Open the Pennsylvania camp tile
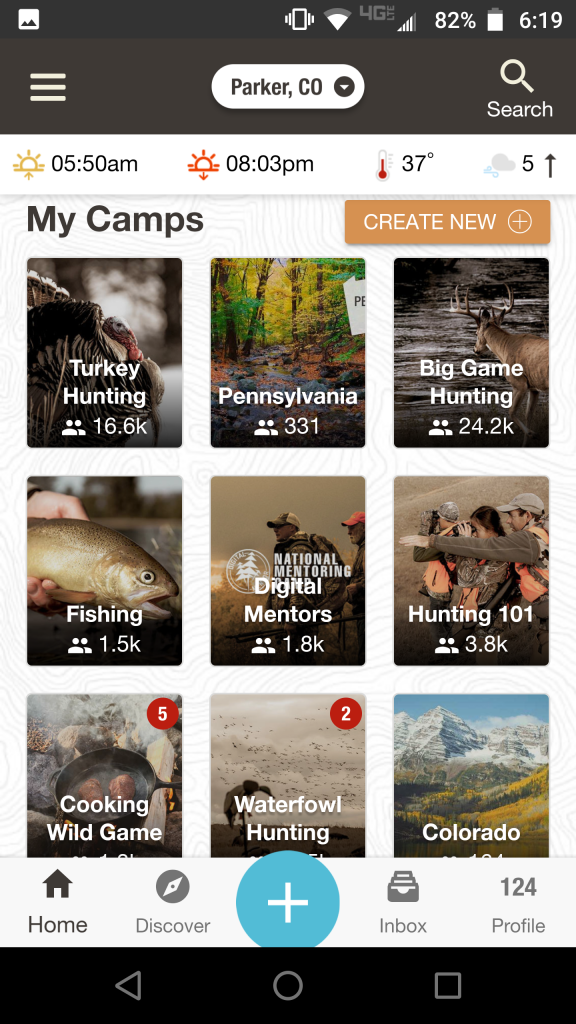Viewport: 576px width, 1024px height. 288,353
